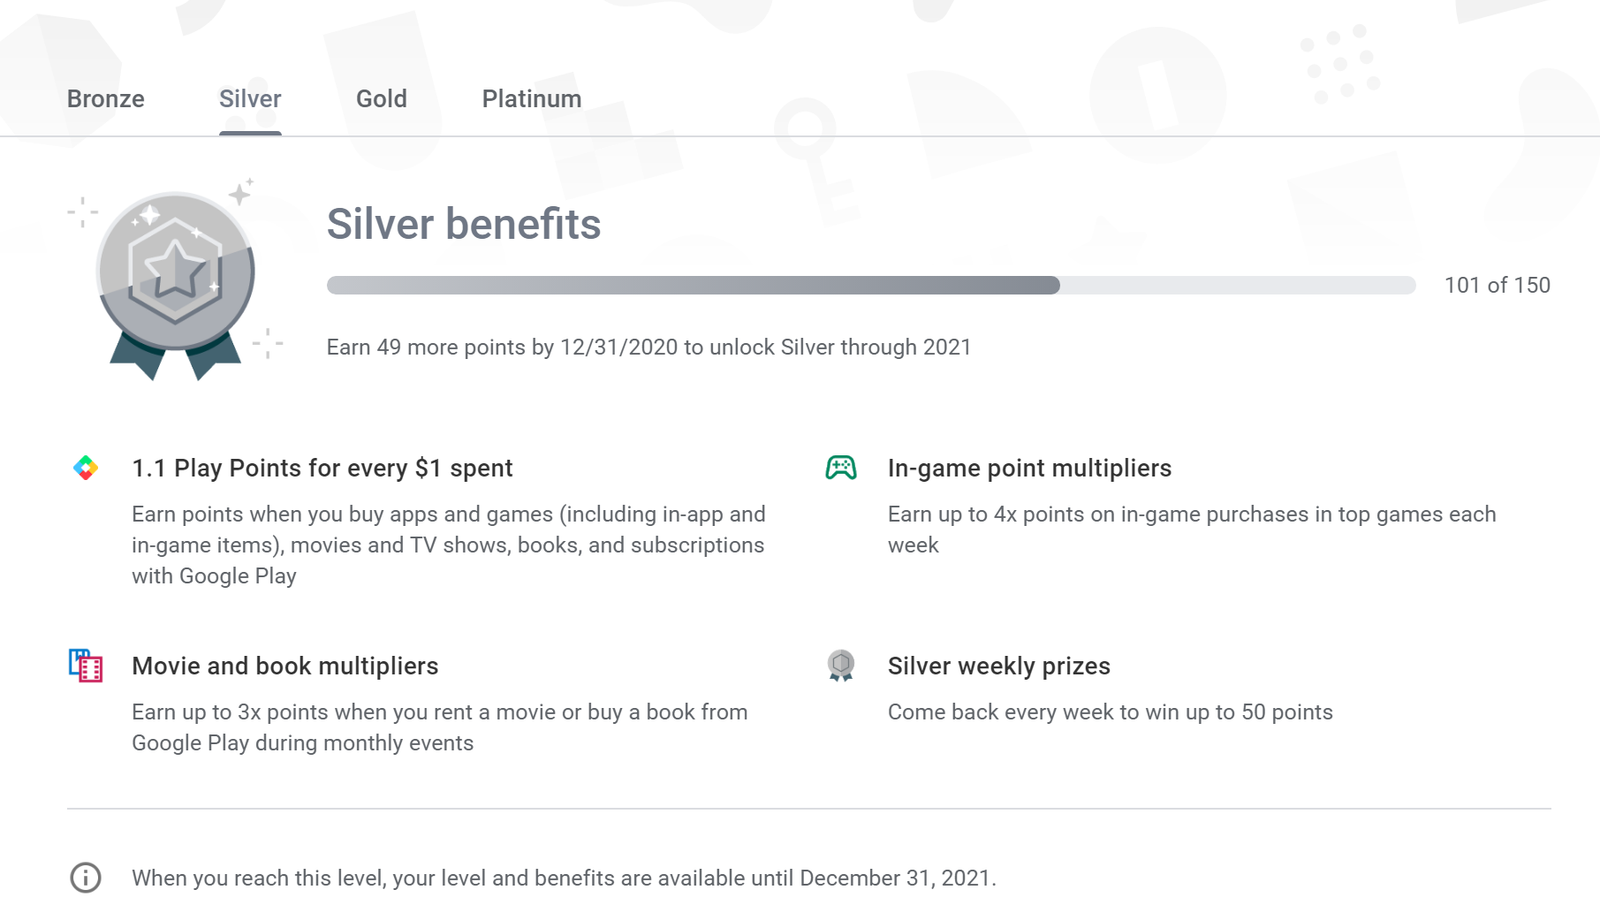This screenshot has height=900, width=1600.
Task: Select the green game controller icon
Action: (842, 467)
